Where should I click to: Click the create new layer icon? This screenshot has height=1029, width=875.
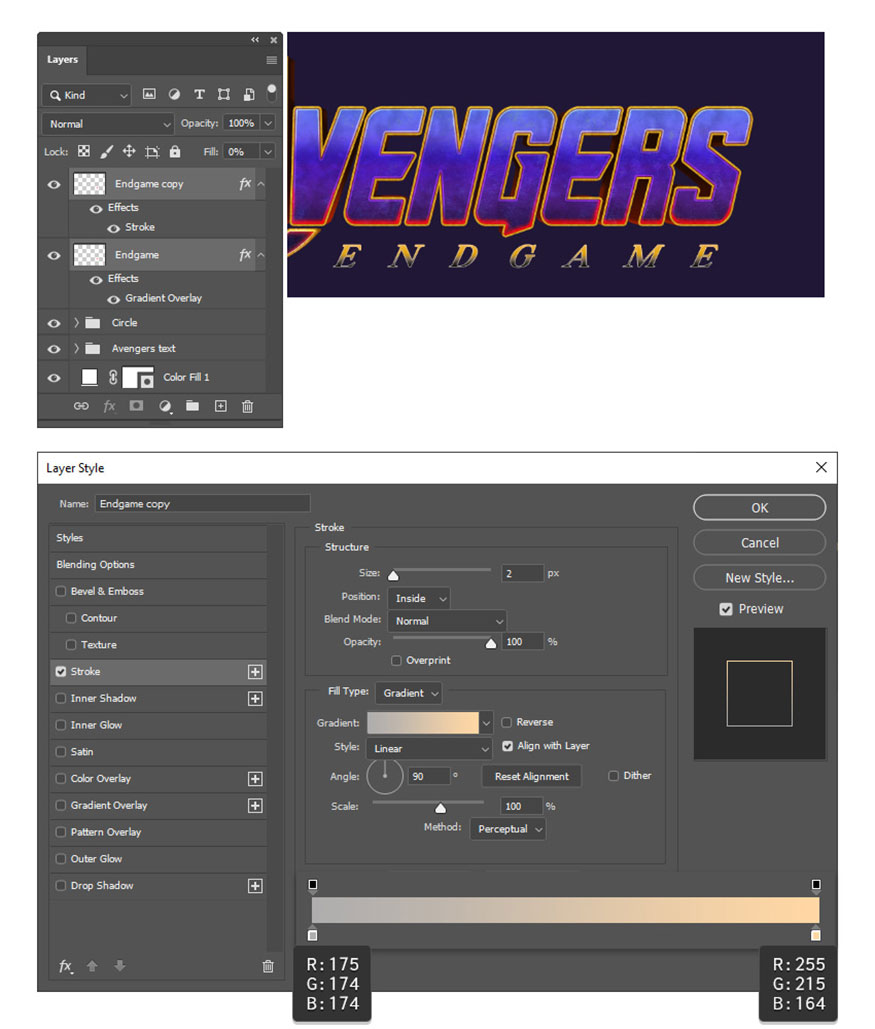coord(220,406)
